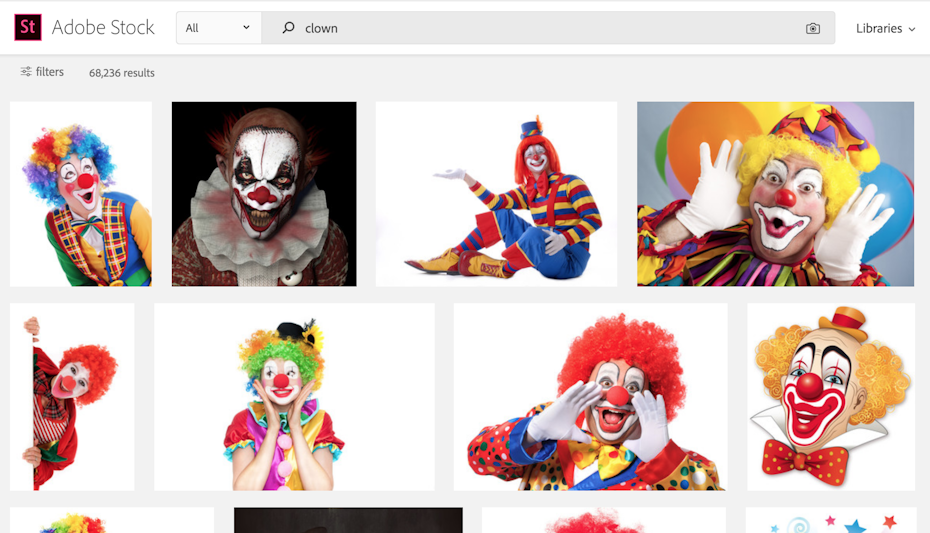Open the rainbow-wig clown with plaid vest
The width and height of the screenshot is (930, 533).
81,194
